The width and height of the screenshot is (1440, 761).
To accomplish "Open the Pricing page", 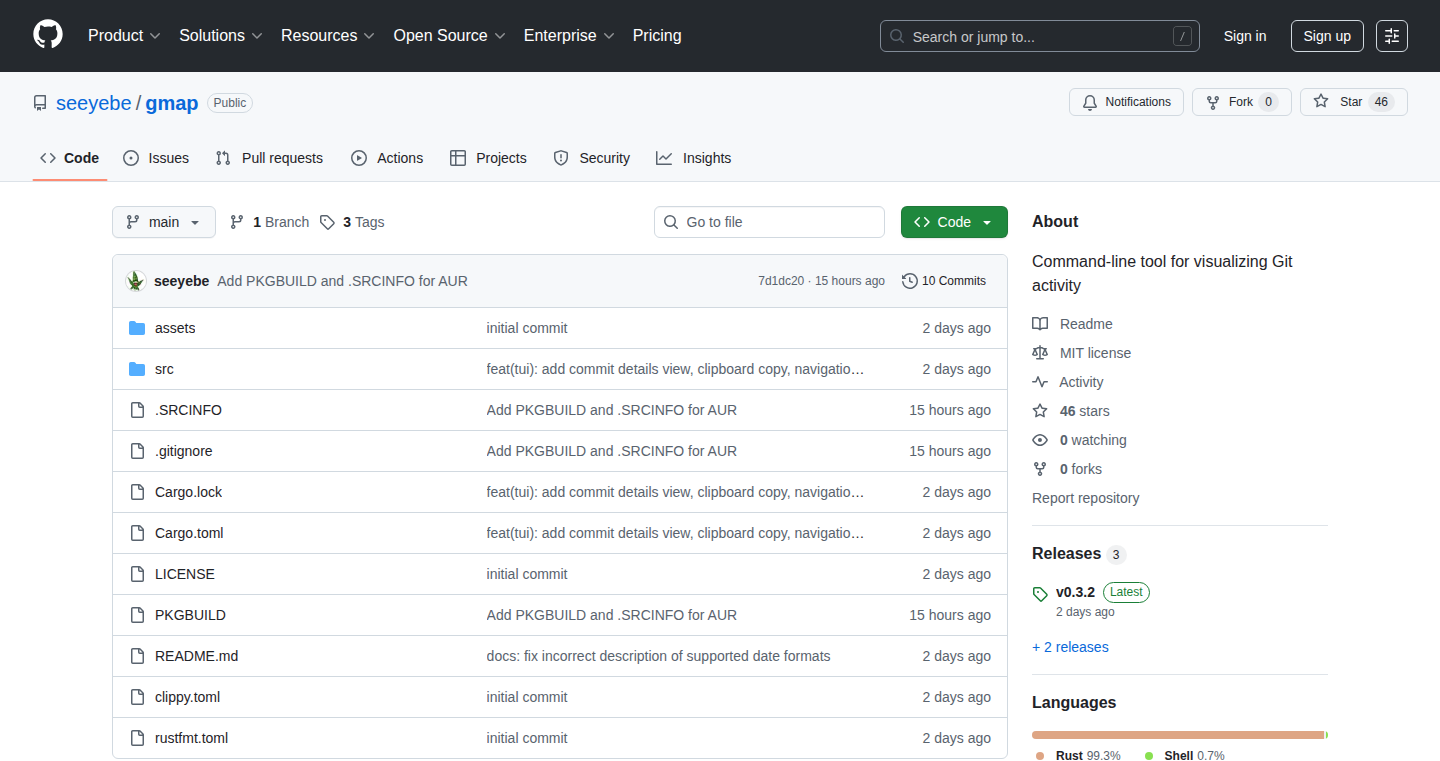I will (x=657, y=35).
